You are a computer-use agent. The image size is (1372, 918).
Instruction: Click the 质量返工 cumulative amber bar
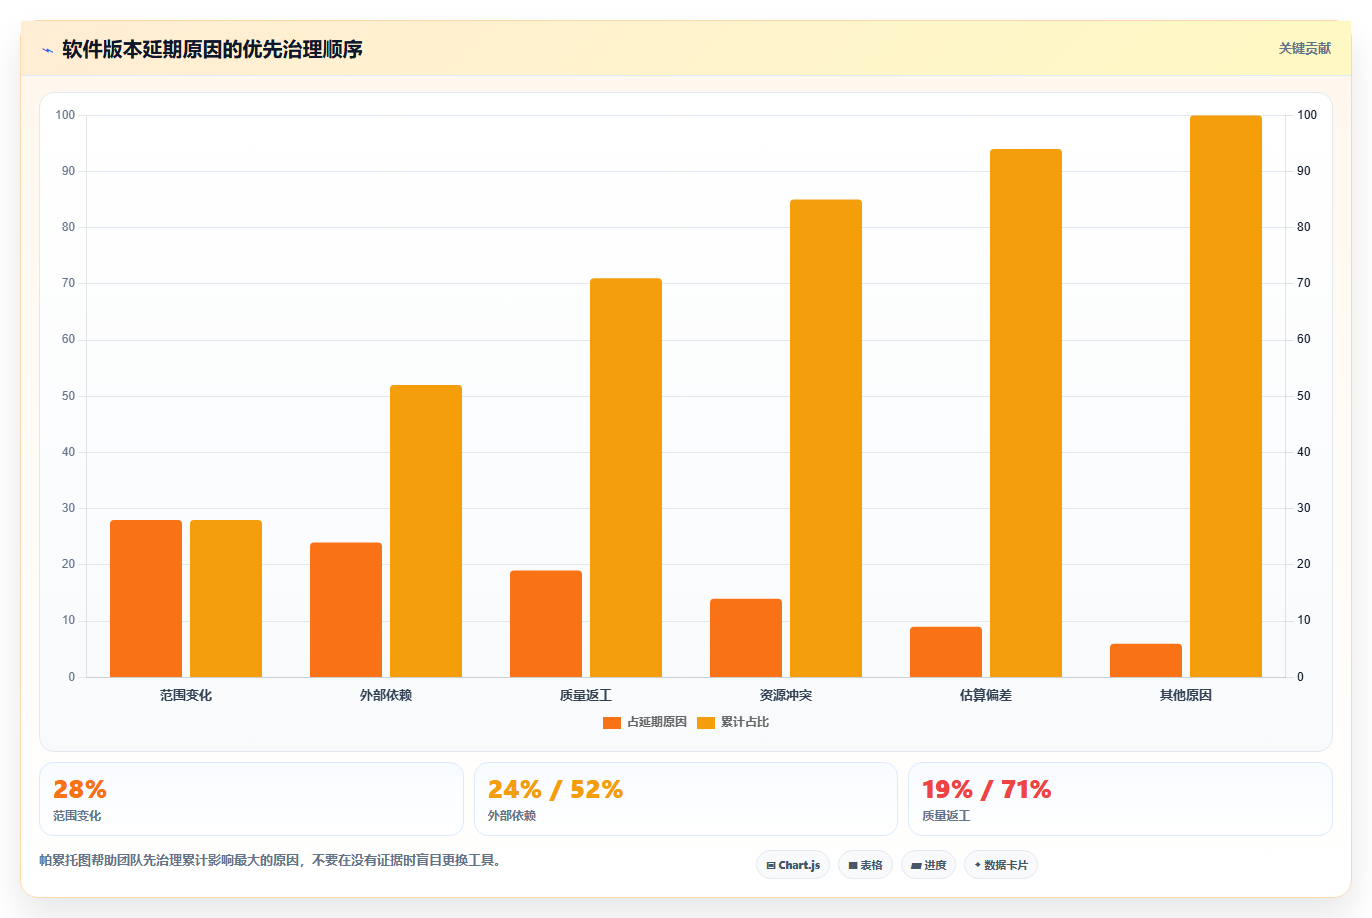[x=626, y=478]
